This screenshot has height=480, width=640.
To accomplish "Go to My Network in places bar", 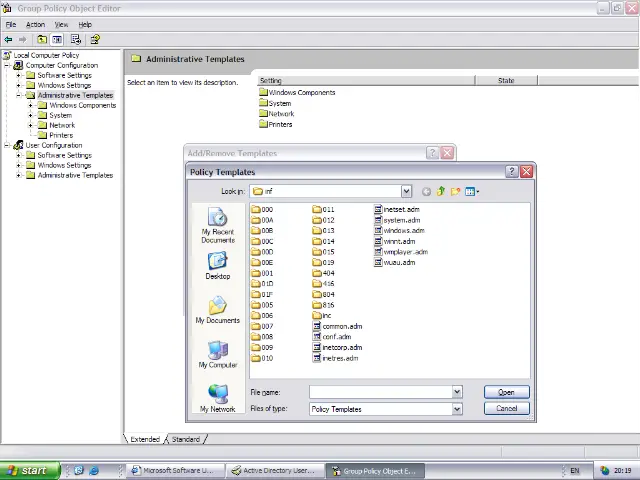I will click(218, 398).
